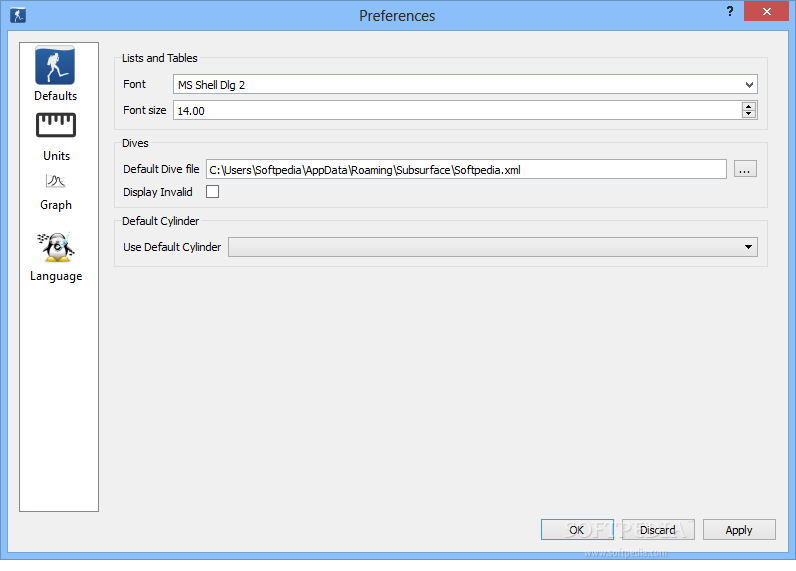Select the Units ruler icon
Viewport: 796px width, 571px height.
click(x=56, y=126)
